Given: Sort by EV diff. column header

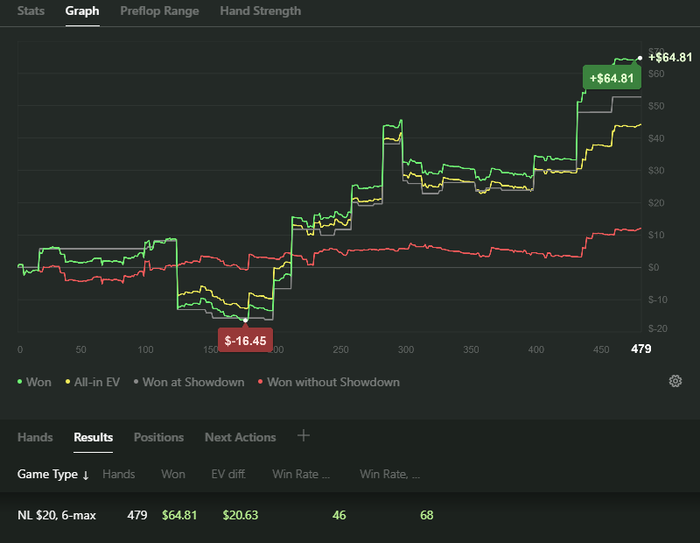Looking at the screenshot, I should click(229, 474).
